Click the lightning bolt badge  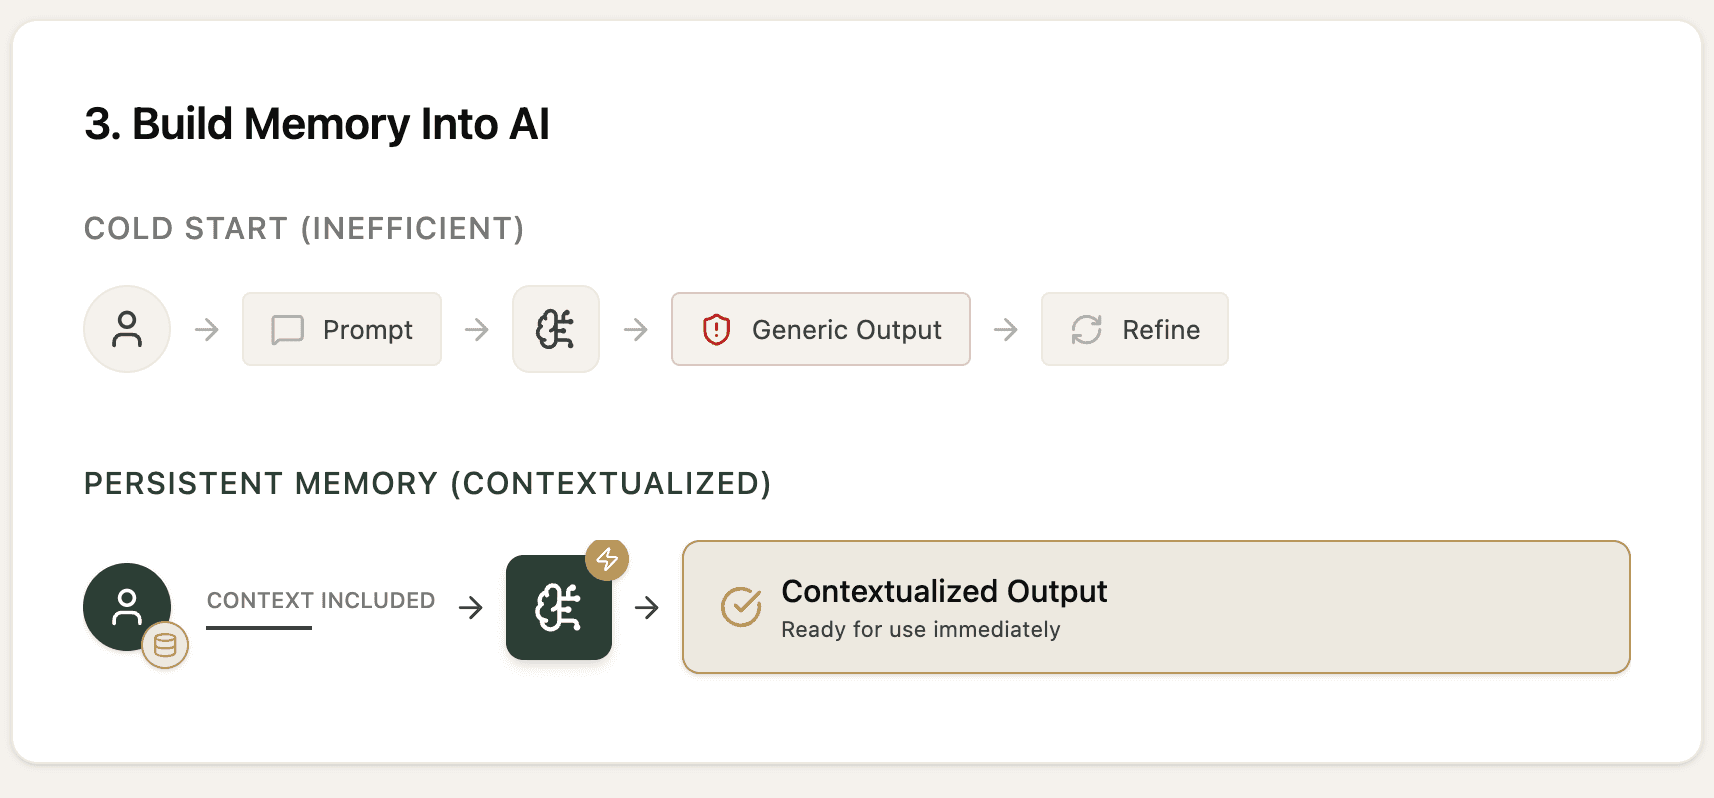tap(607, 559)
